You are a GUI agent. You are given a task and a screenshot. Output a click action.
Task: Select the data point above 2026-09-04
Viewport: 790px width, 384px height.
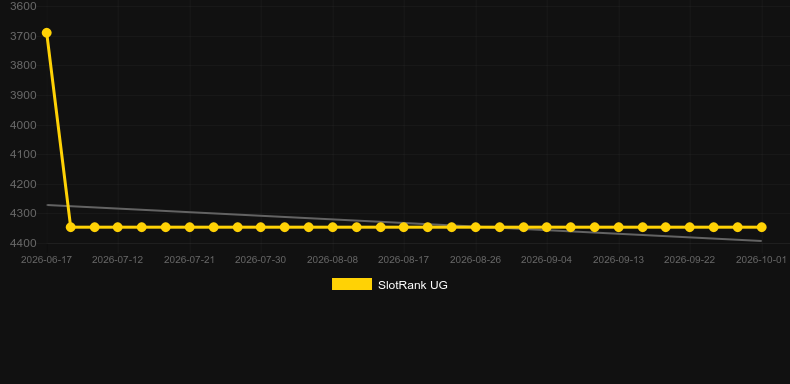point(547,227)
